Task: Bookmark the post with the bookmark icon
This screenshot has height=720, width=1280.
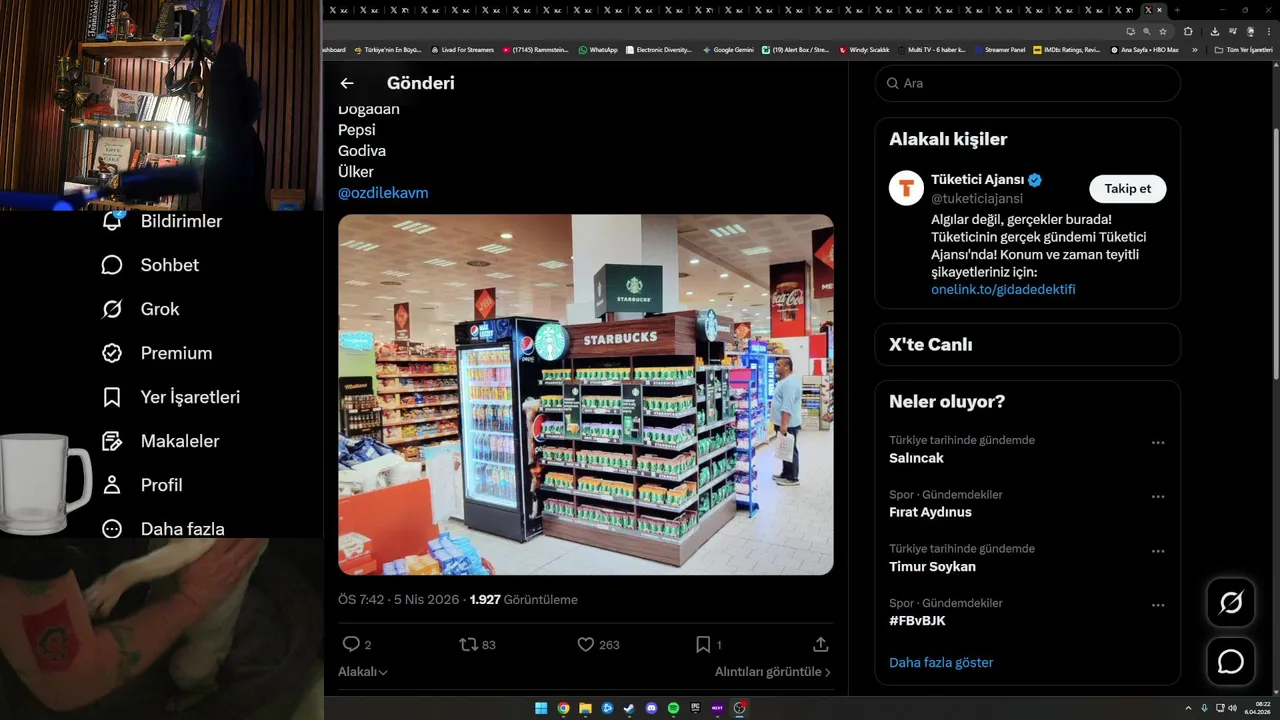Action: (x=703, y=645)
